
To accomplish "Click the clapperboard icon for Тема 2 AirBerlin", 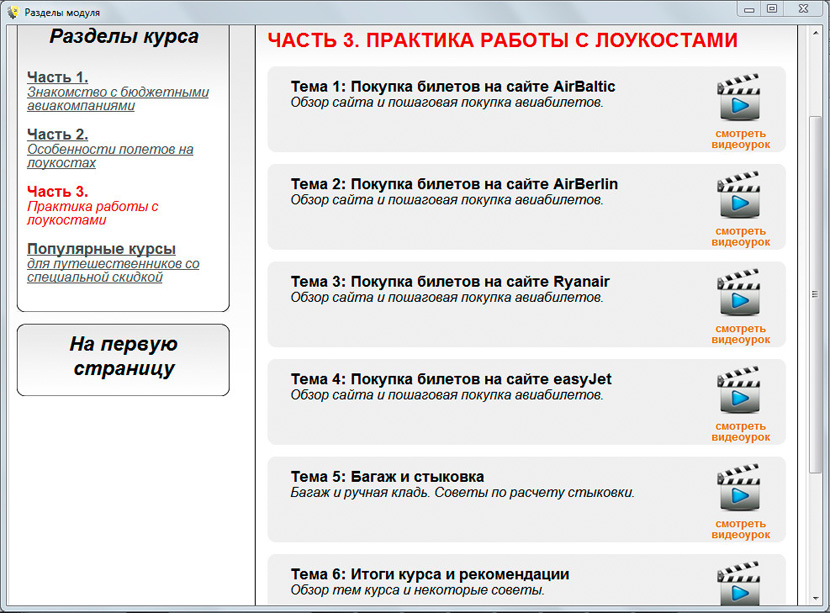I will 739,195.
